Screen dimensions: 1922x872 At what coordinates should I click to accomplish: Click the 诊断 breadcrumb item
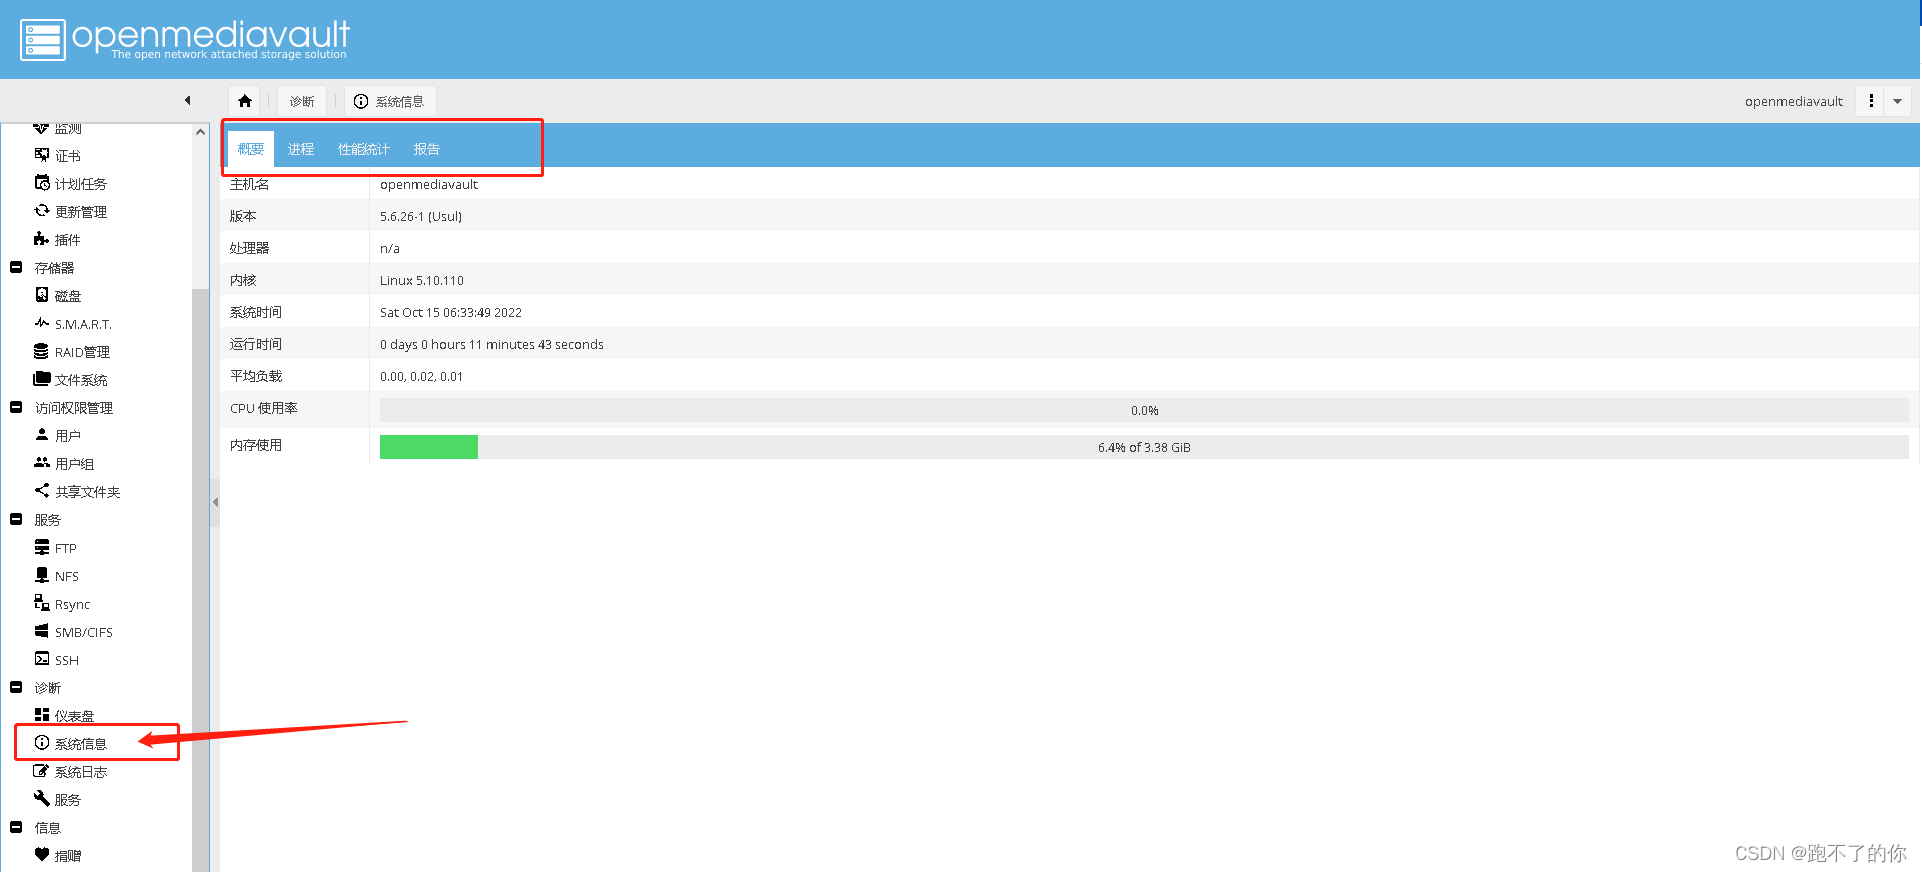click(302, 101)
